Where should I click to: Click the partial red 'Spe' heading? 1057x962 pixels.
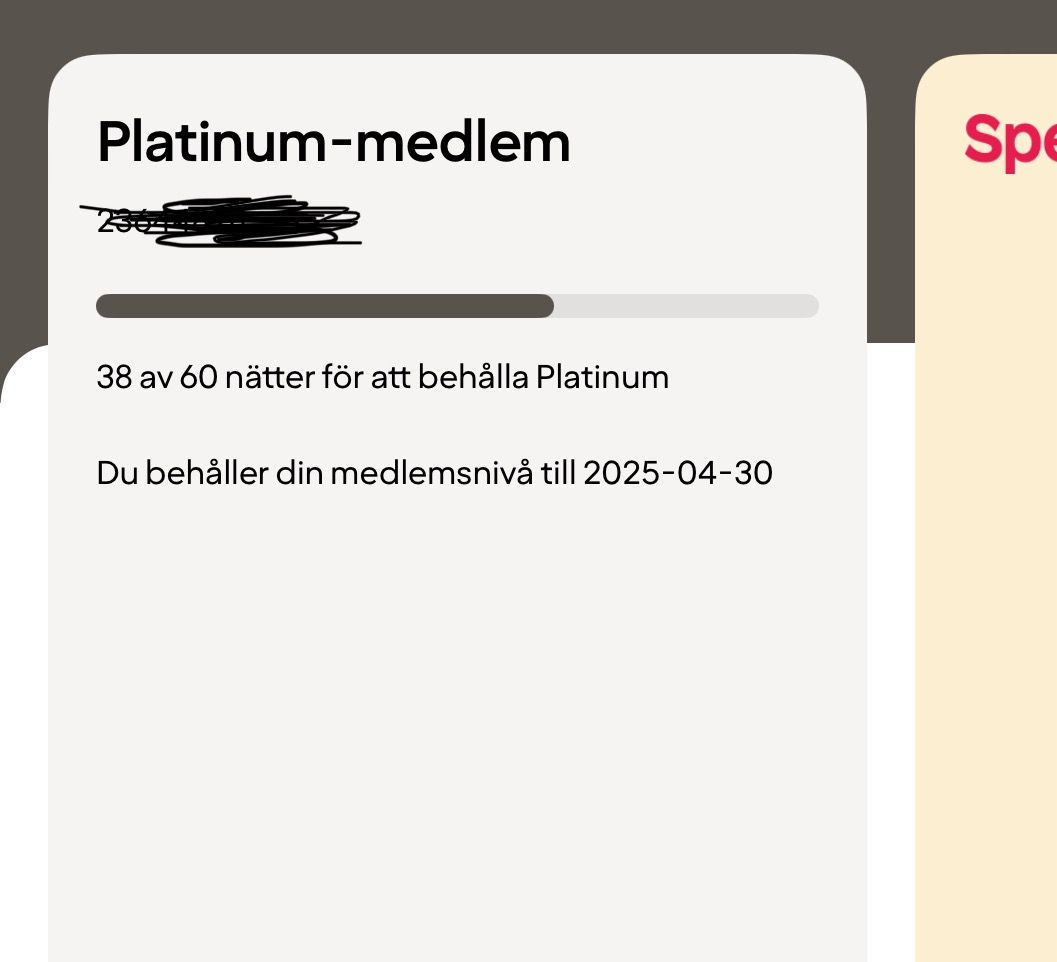[1008, 142]
